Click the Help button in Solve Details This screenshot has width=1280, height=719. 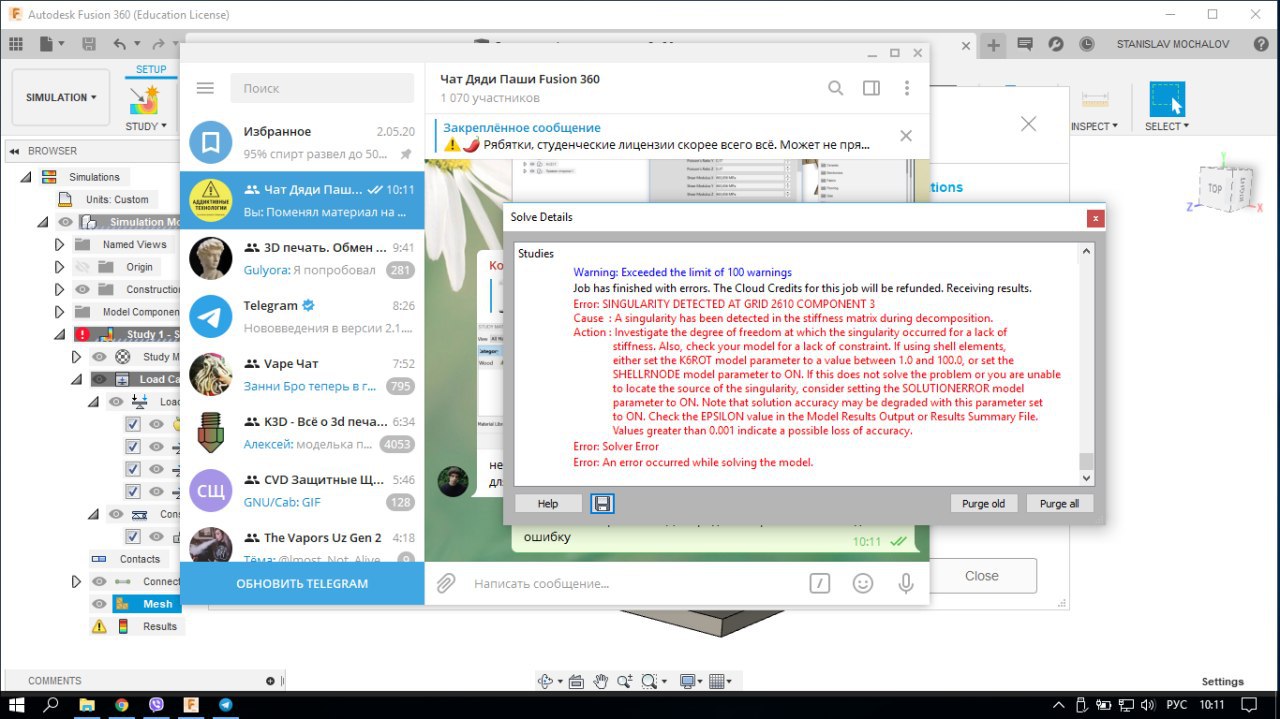click(x=548, y=503)
